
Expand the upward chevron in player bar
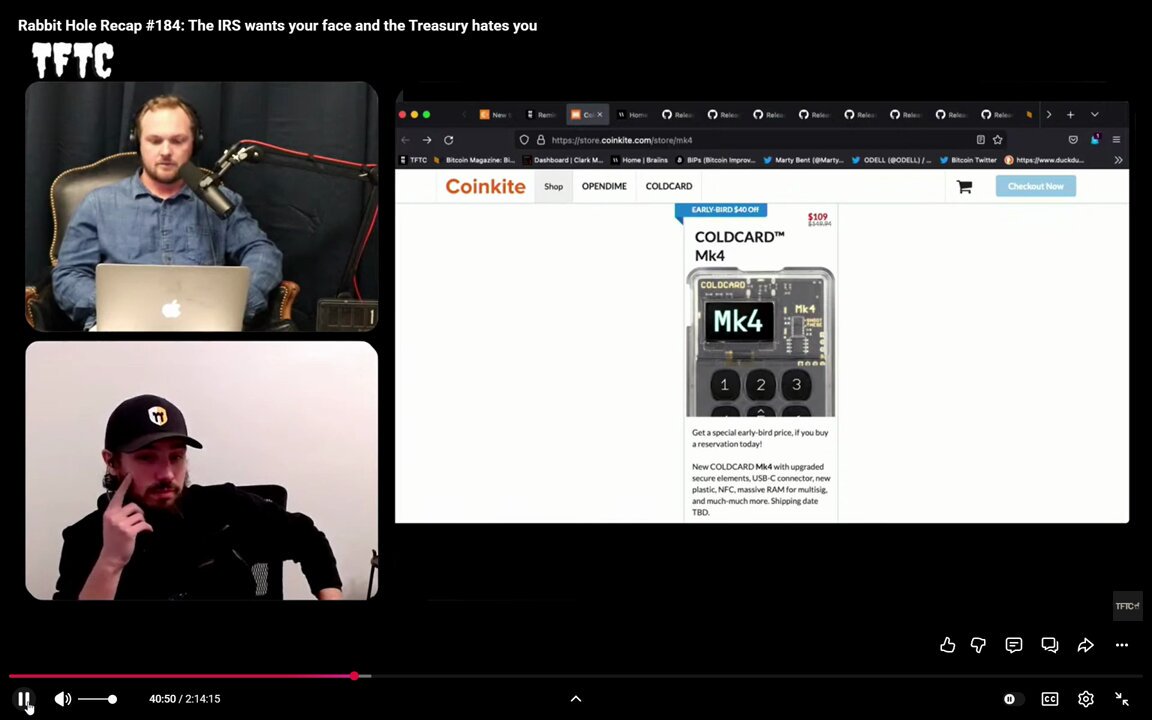(576, 699)
